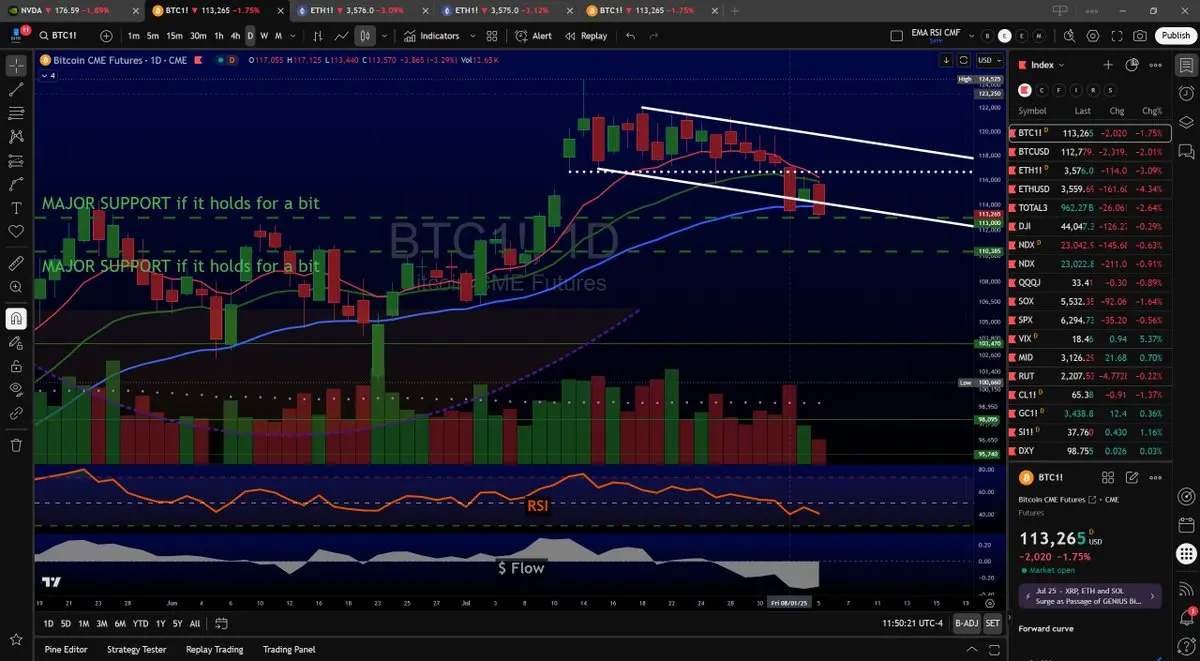This screenshot has height=661, width=1200.
Task: Toggle hide all drawings eye icon
Action: coord(16,389)
